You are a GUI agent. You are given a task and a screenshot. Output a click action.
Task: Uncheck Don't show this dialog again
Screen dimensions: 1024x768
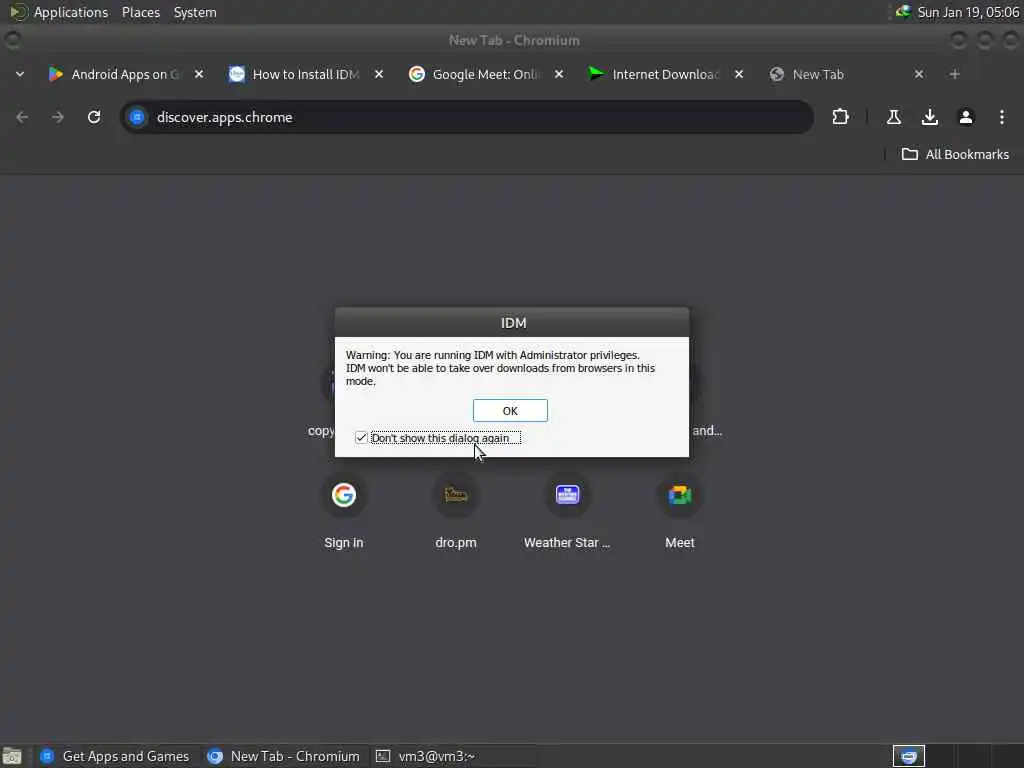361,438
